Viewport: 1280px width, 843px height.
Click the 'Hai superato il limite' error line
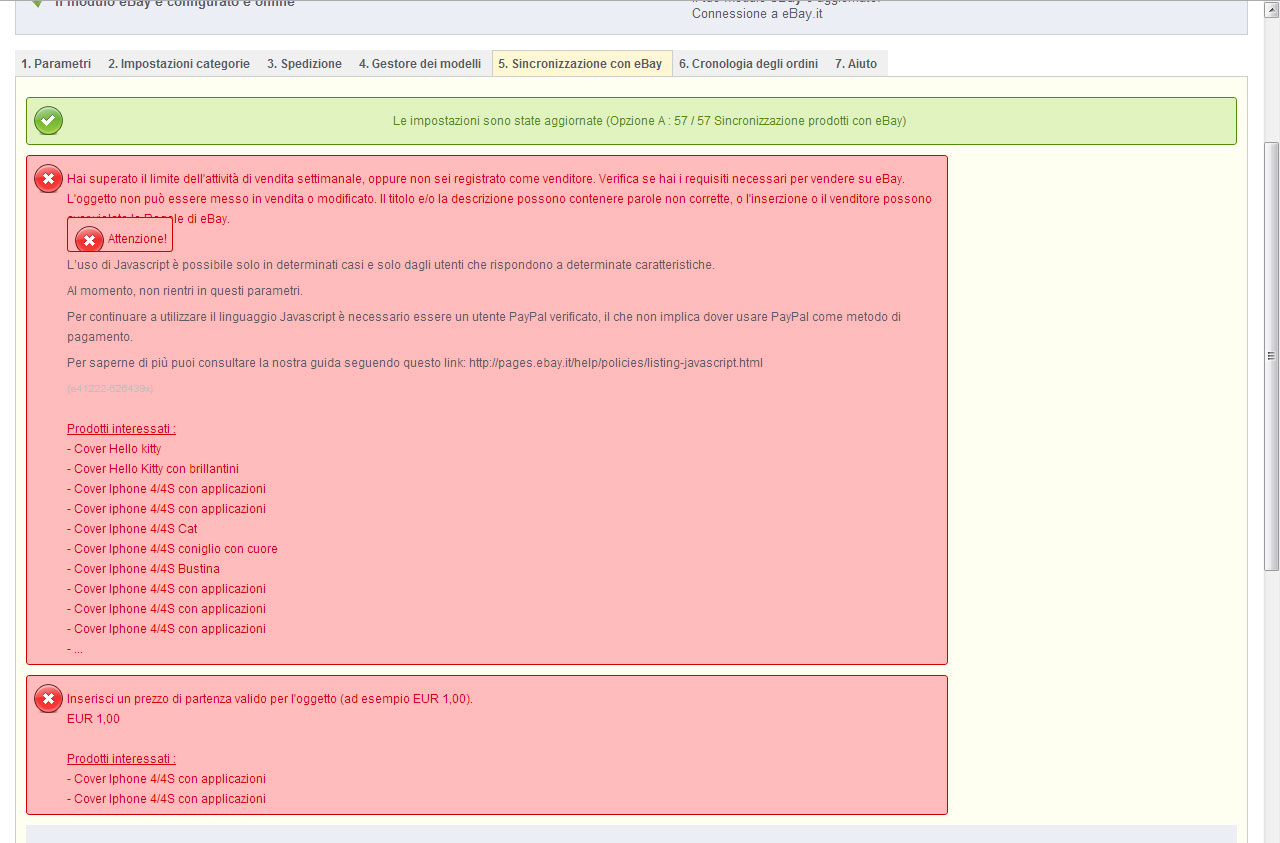(x=486, y=179)
